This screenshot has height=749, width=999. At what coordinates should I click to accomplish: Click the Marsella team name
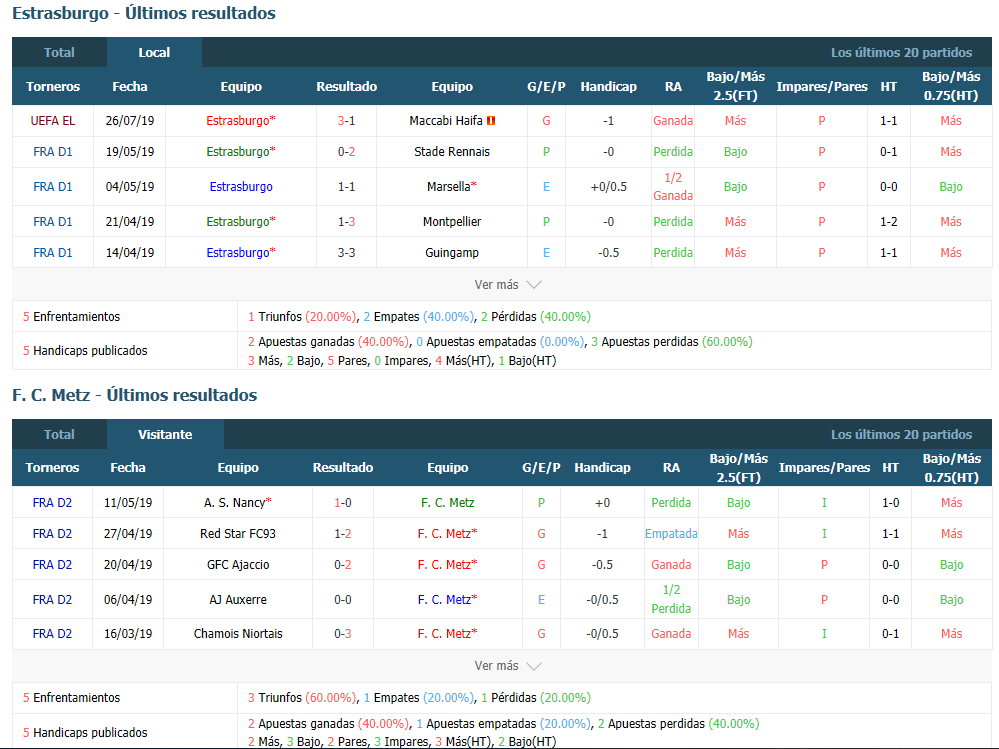[449, 187]
